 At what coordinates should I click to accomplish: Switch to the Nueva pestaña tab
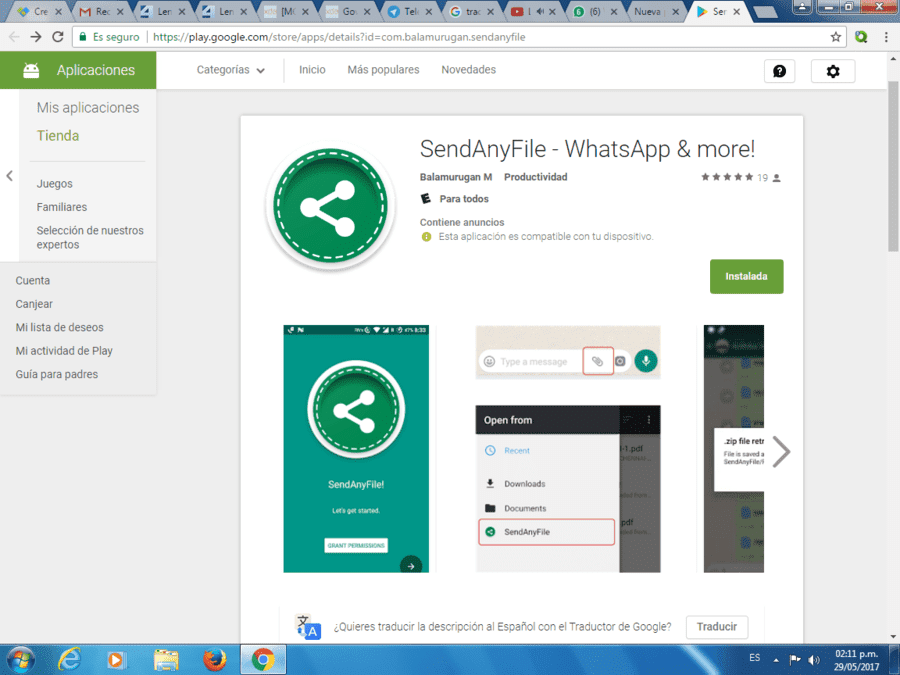pyautogui.click(x=655, y=11)
